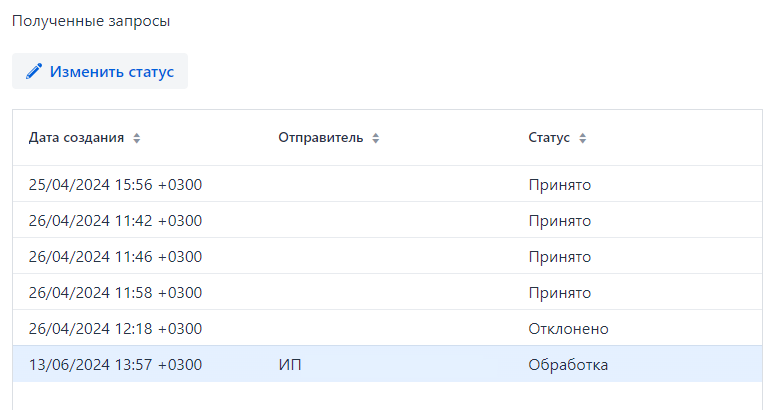Click the Обработка status cell
Screen dimensions: 771x410
pyautogui.click(x=568, y=365)
